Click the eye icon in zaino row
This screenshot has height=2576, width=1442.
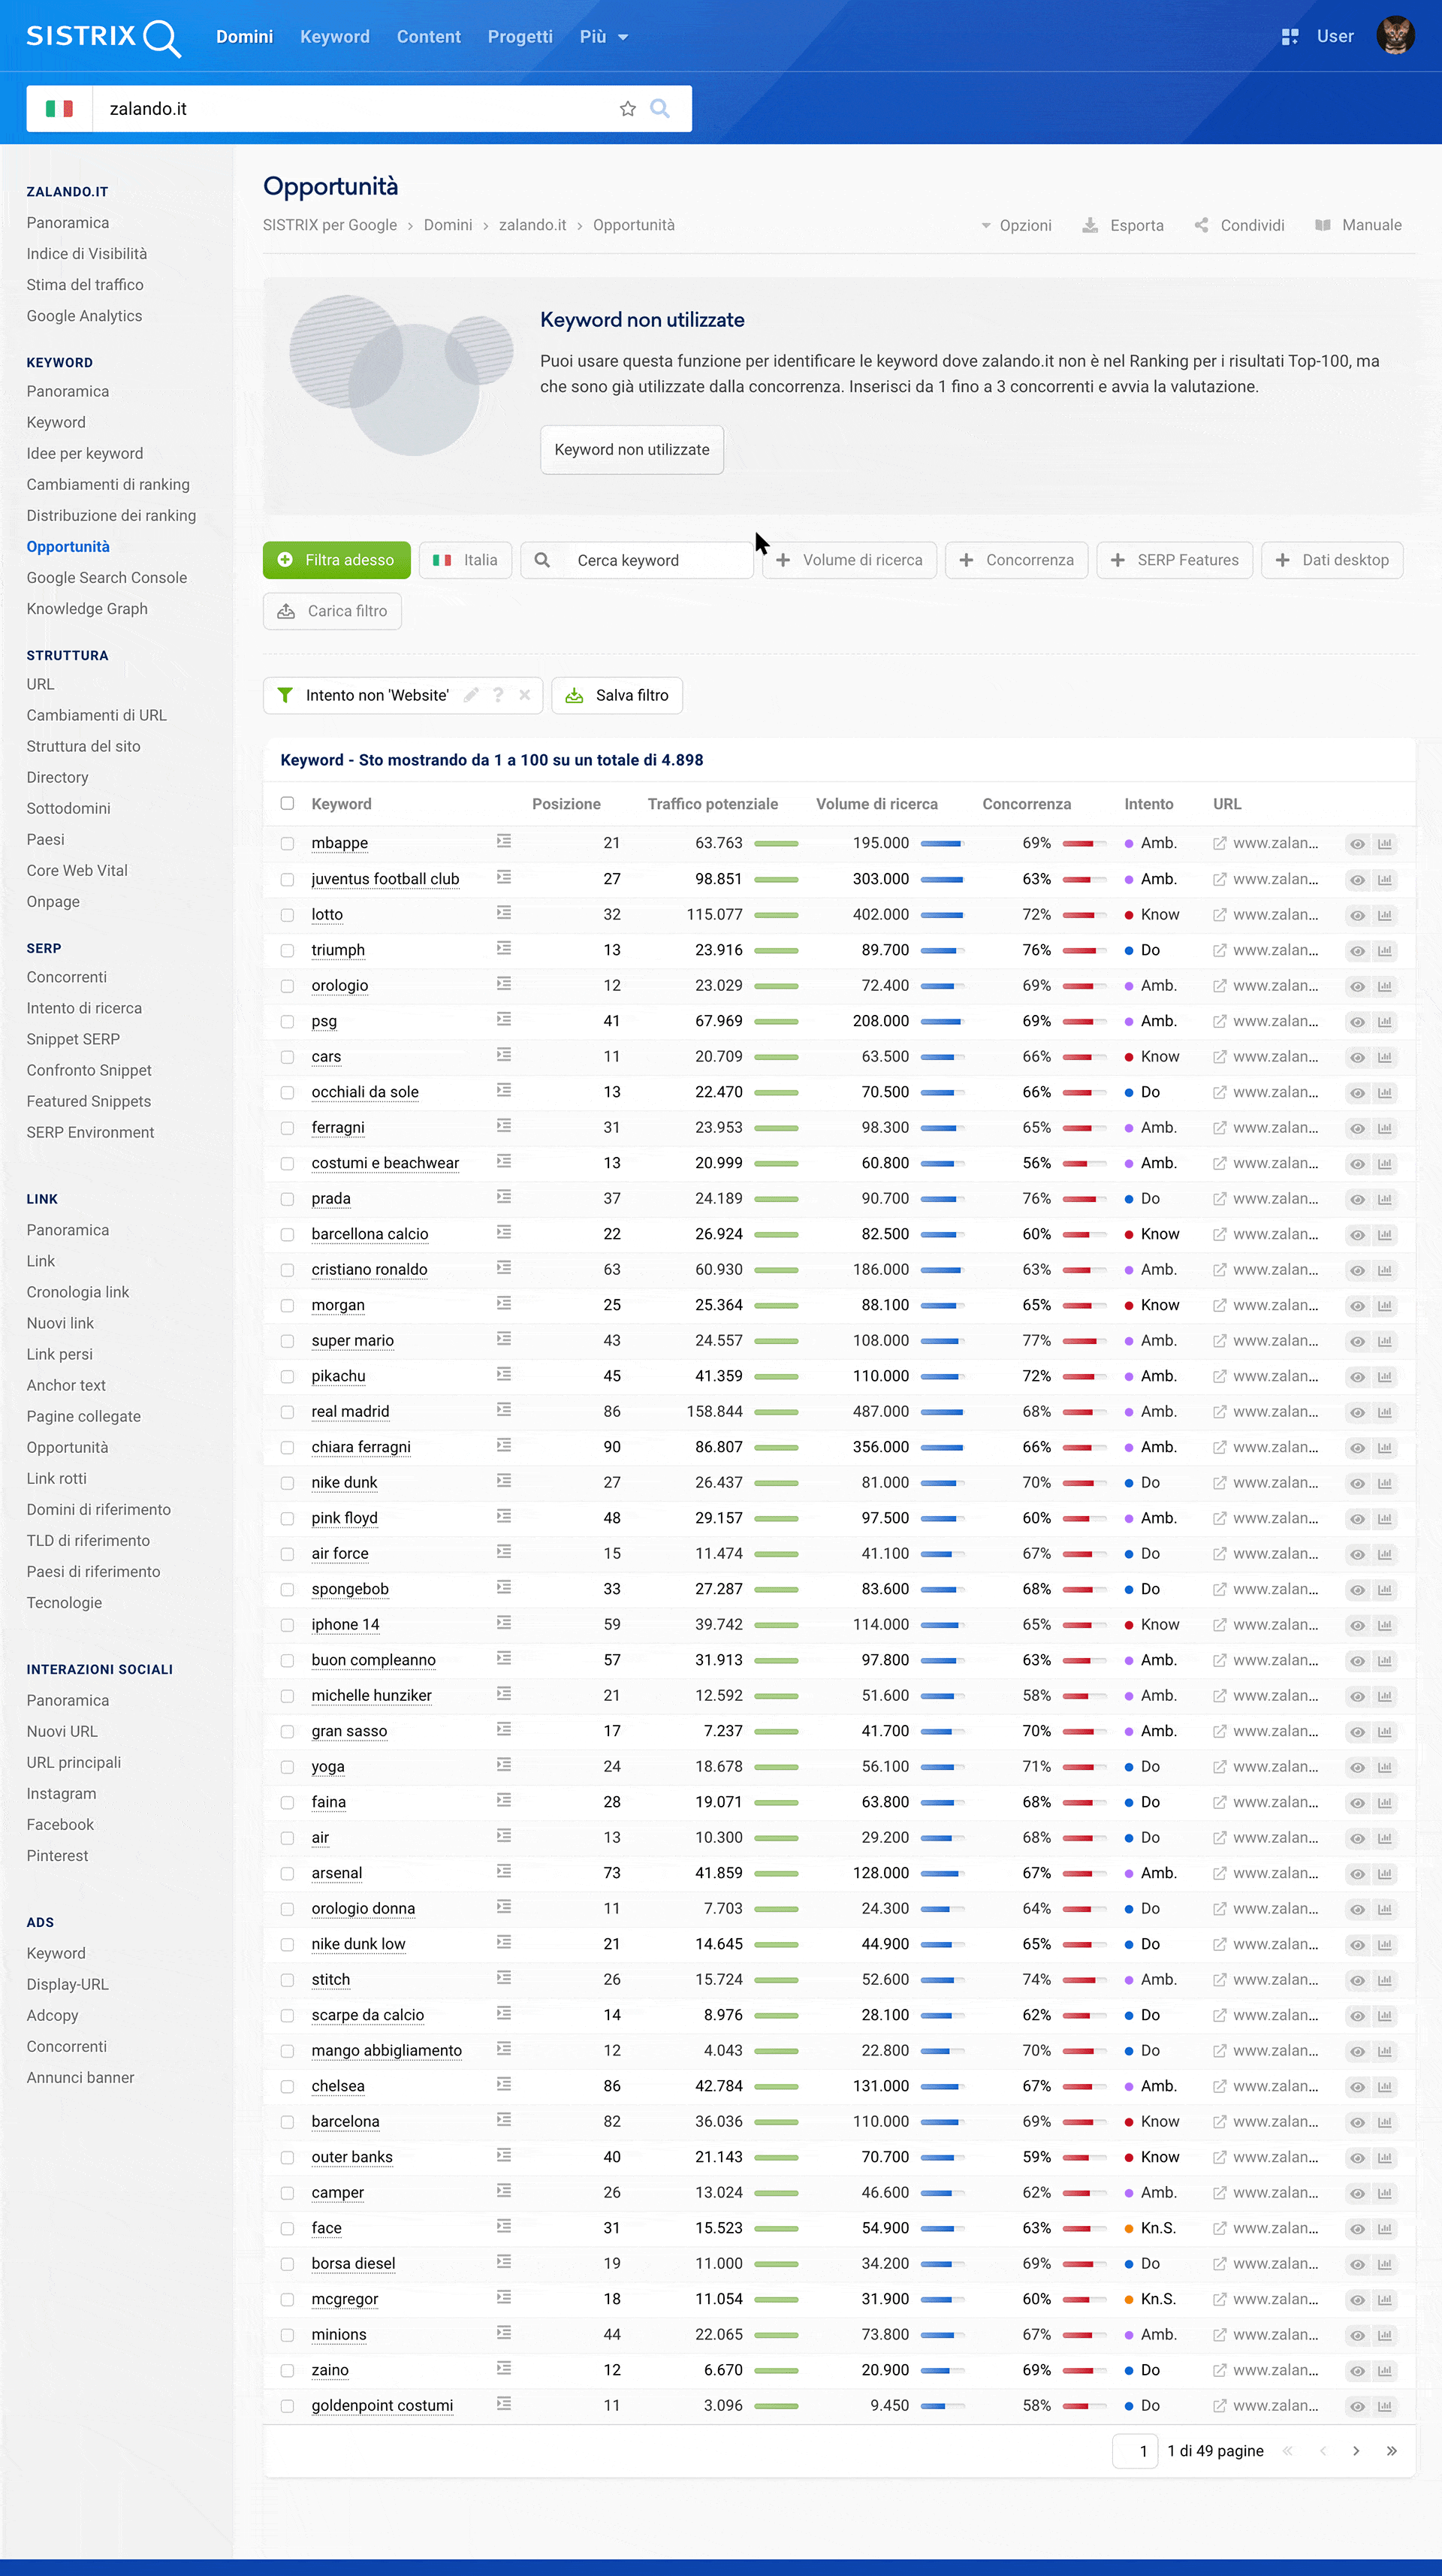click(1357, 2371)
